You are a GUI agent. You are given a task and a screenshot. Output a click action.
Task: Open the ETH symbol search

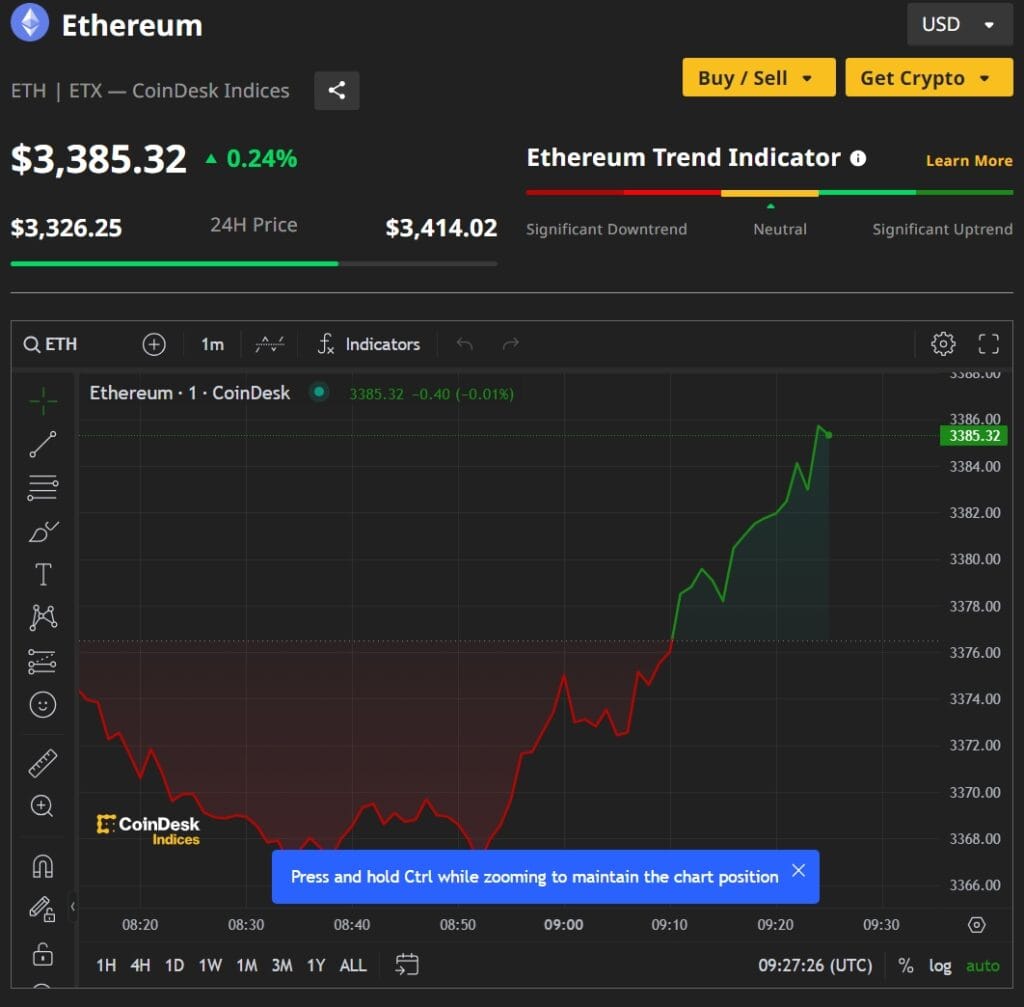(x=51, y=344)
